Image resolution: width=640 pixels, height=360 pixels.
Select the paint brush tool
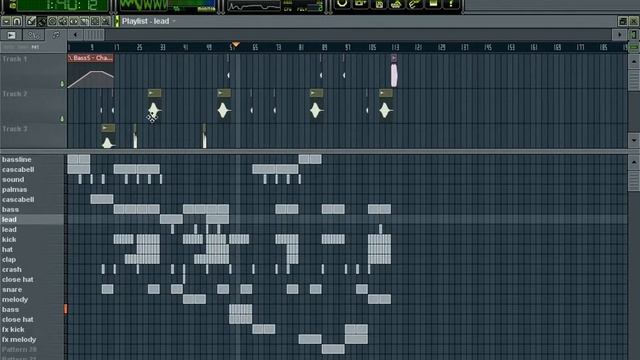tap(42, 21)
